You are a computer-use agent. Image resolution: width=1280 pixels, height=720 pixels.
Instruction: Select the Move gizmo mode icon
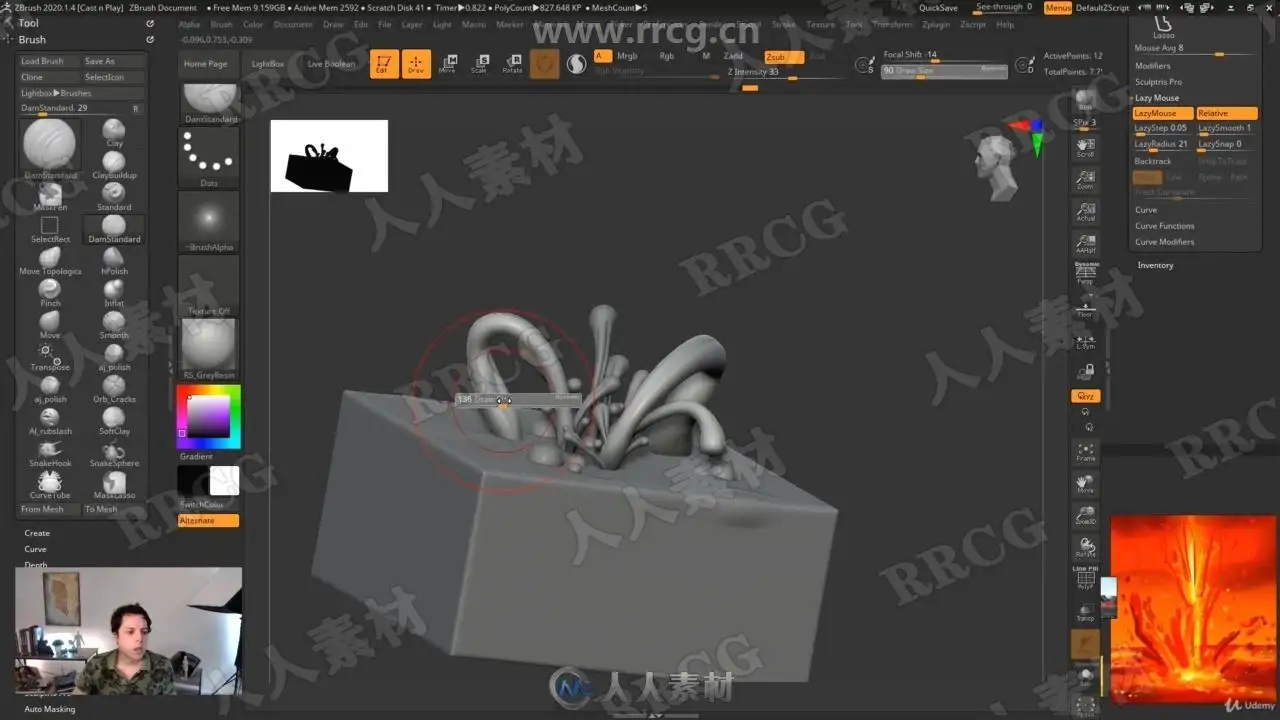[448, 64]
